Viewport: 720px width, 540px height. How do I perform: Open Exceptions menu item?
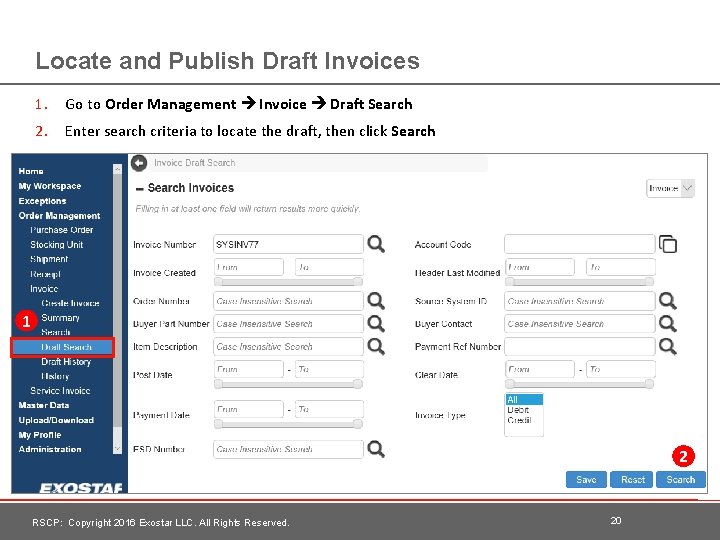pos(42,201)
